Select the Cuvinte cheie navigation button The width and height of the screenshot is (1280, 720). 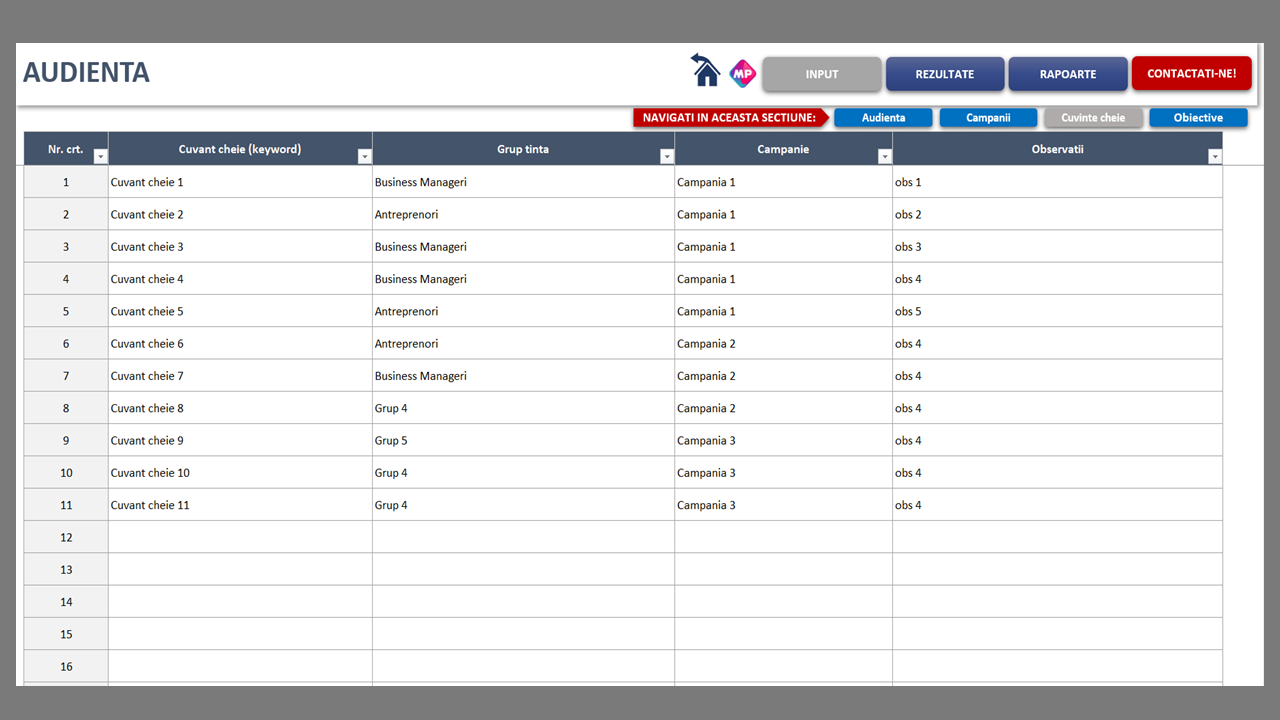coord(1093,118)
